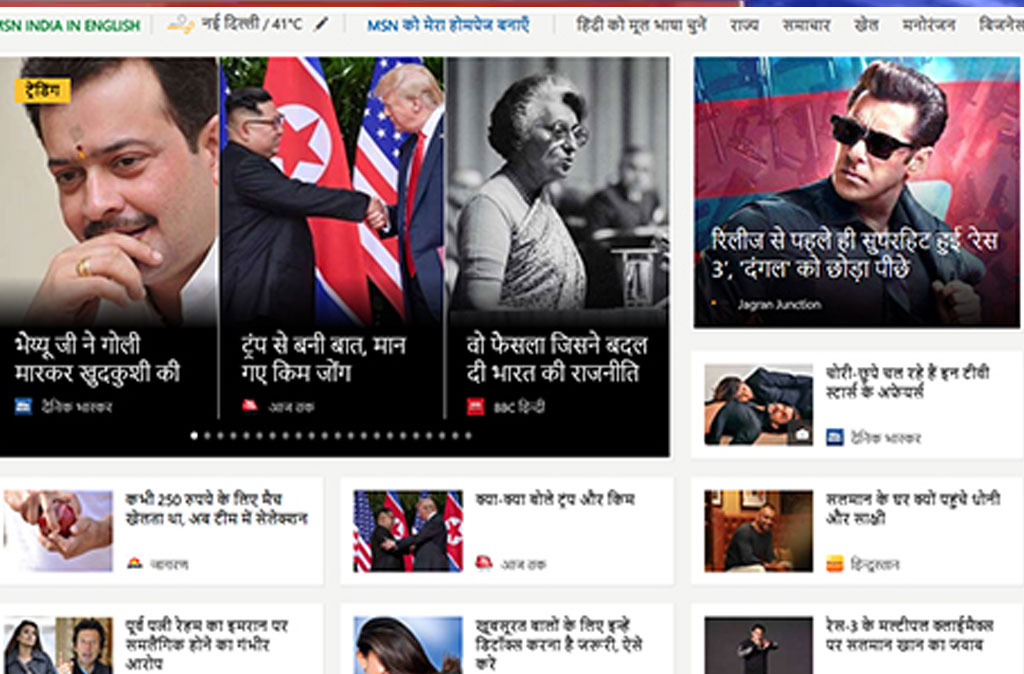The image size is (1024, 674).
Task: Switch to MSN India in English
Action: (x=70, y=25)
